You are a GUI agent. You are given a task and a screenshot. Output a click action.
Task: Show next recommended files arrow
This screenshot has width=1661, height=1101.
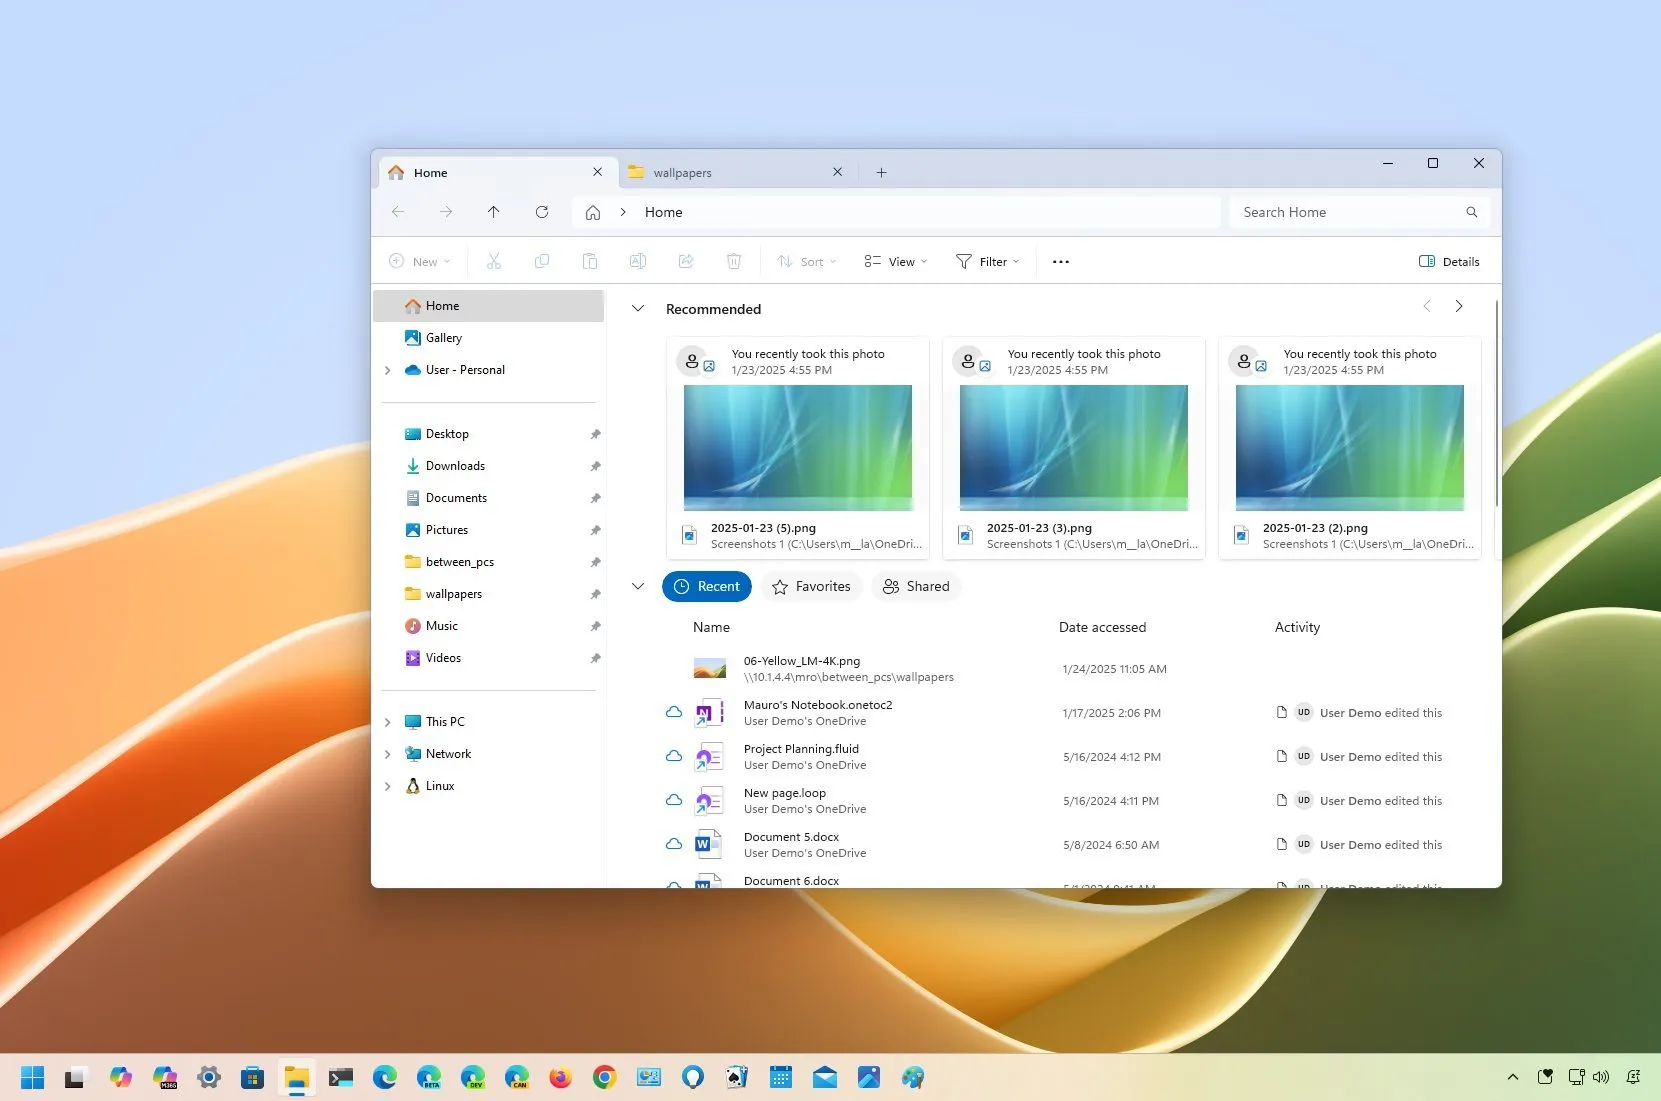pos(1459,306)
